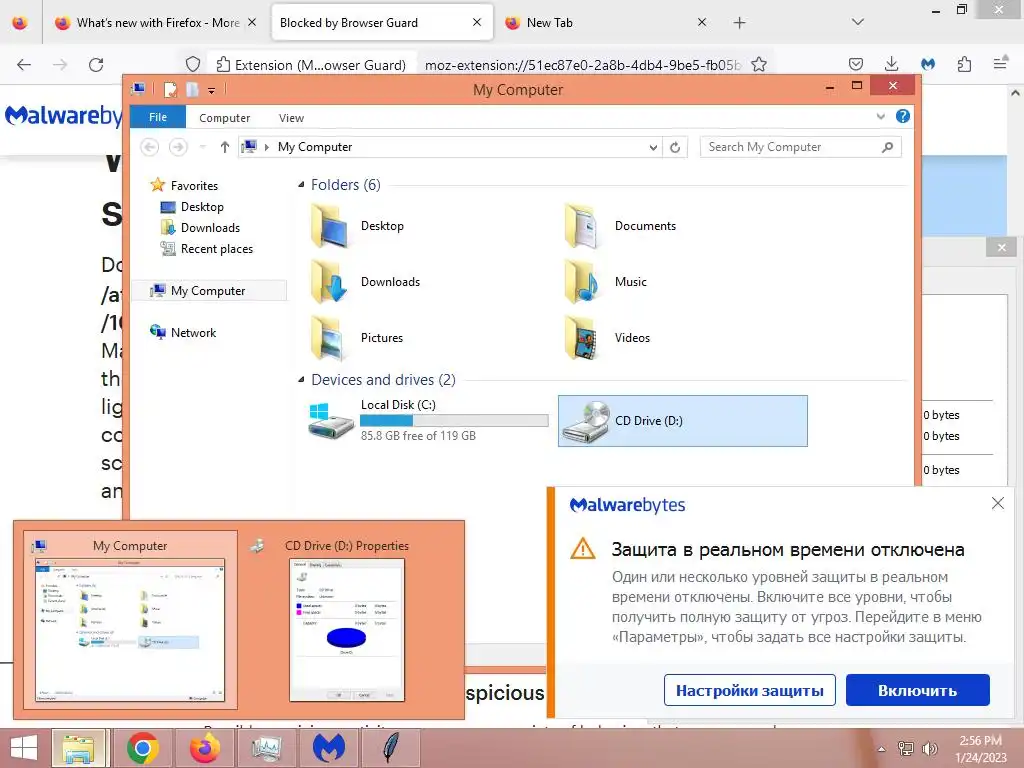Open the Videos folder icon
1024x768 pixels.
tap(581, 338)
